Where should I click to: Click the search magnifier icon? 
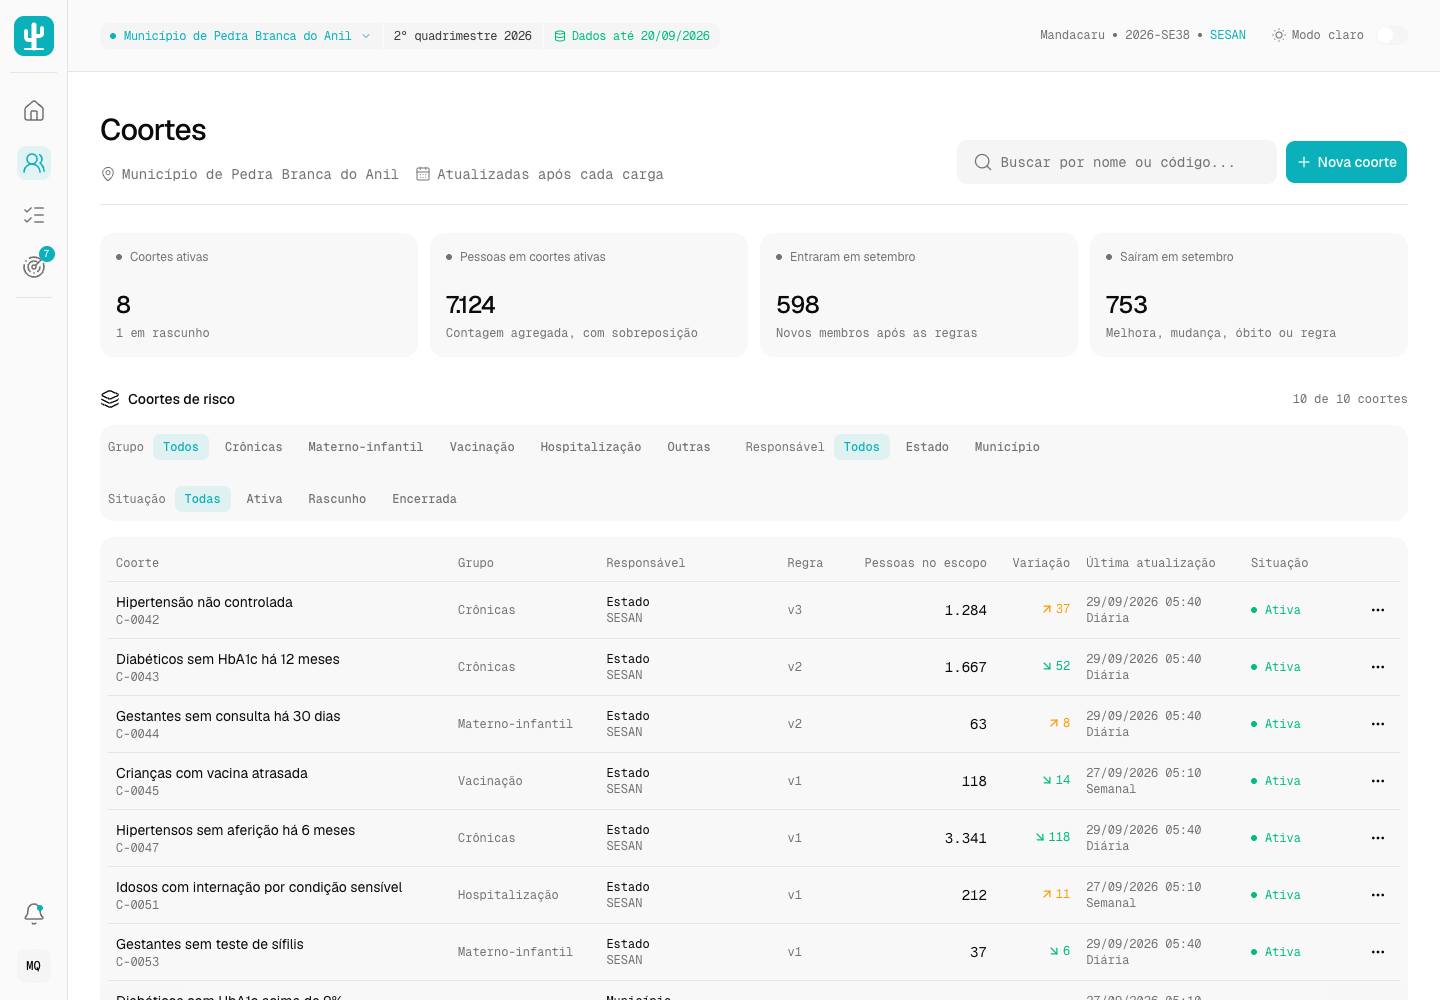pyautogui.click(x=983, y=162)
